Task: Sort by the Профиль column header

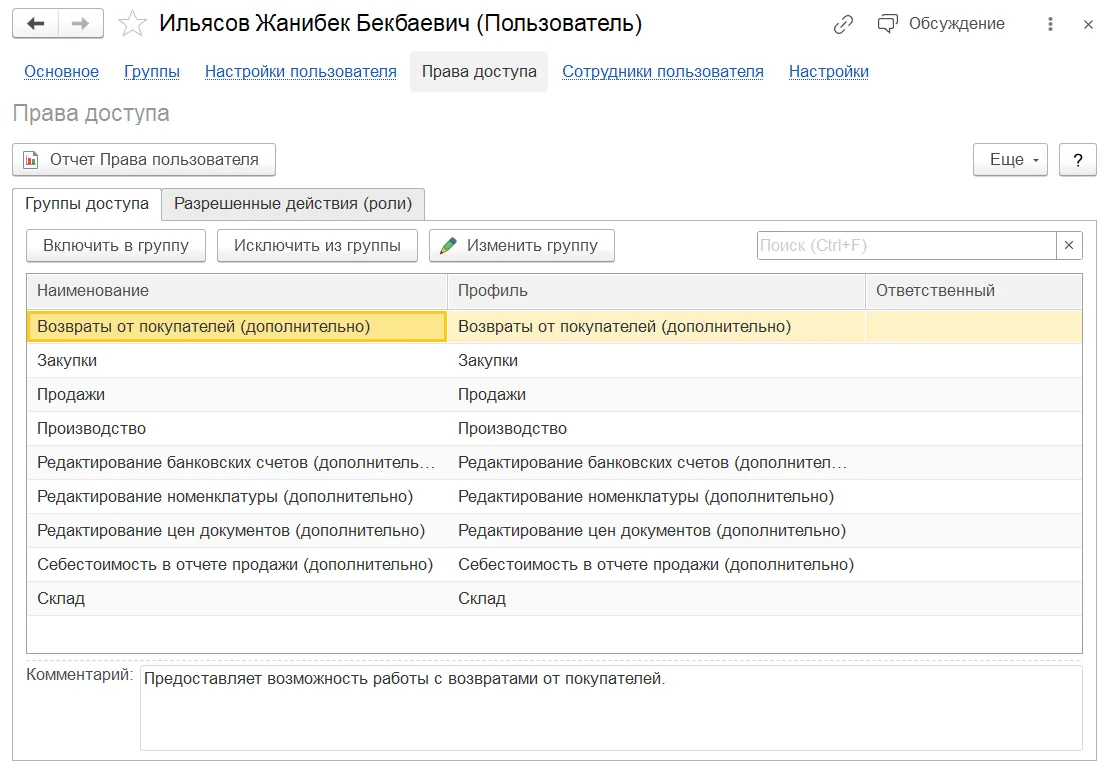Action: (656, 291)
